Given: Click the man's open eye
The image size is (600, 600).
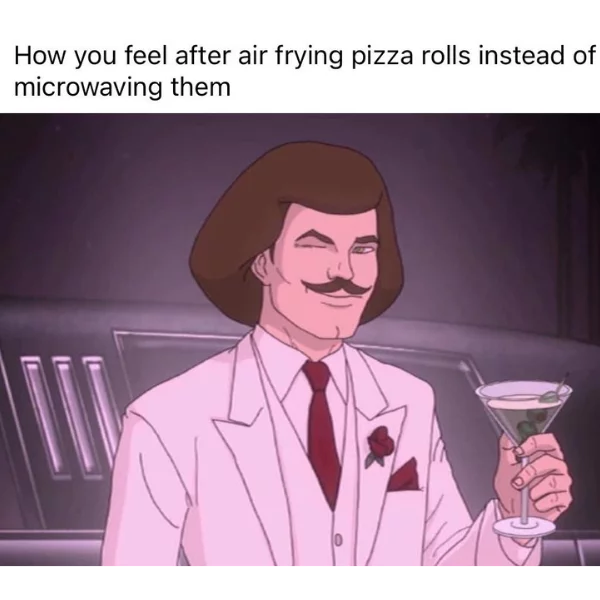Looking at the screenshot, I should pos(362,250).
